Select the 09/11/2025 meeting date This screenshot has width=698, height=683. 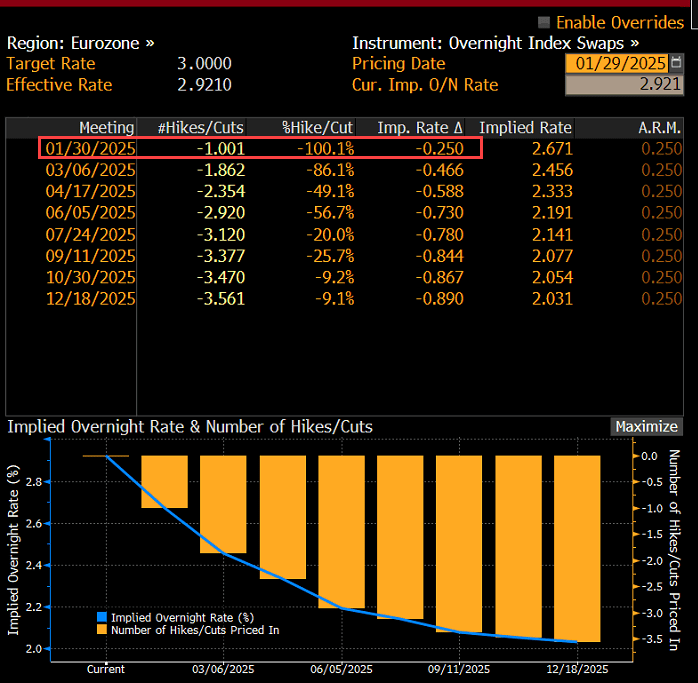click(90, 256)
